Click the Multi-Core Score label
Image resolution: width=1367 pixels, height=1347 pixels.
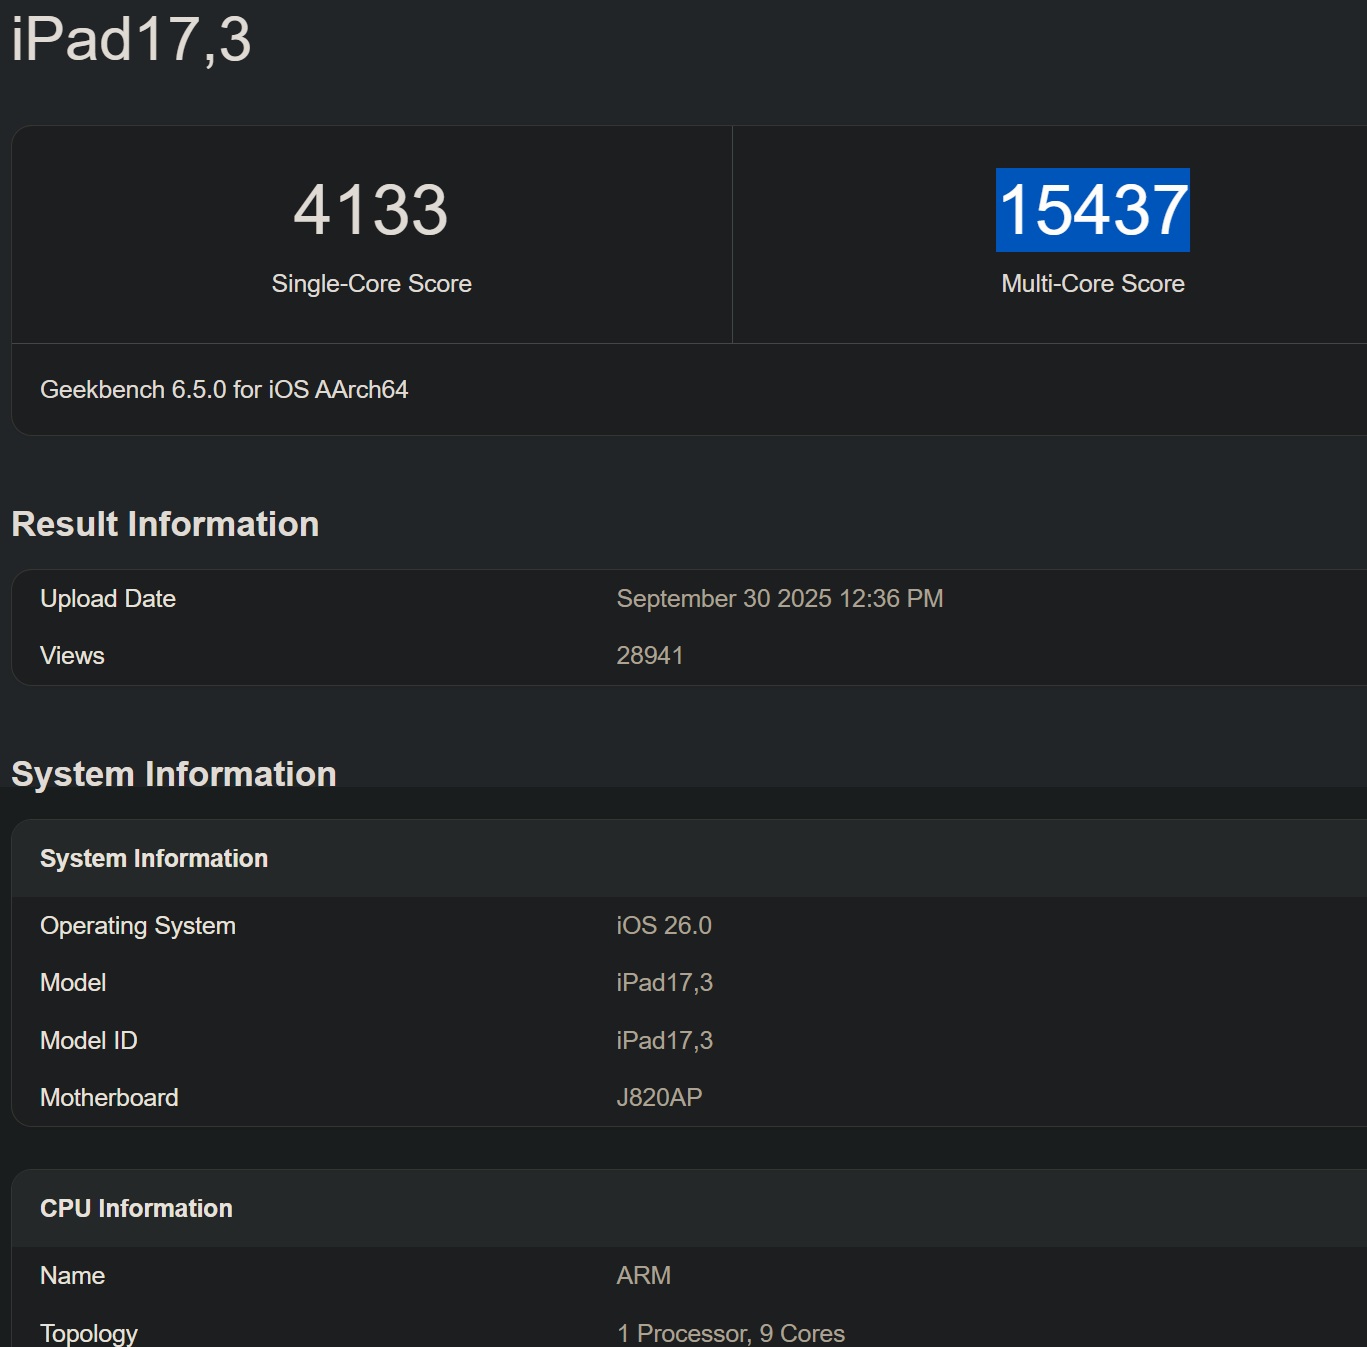[x=1092, y=284]
